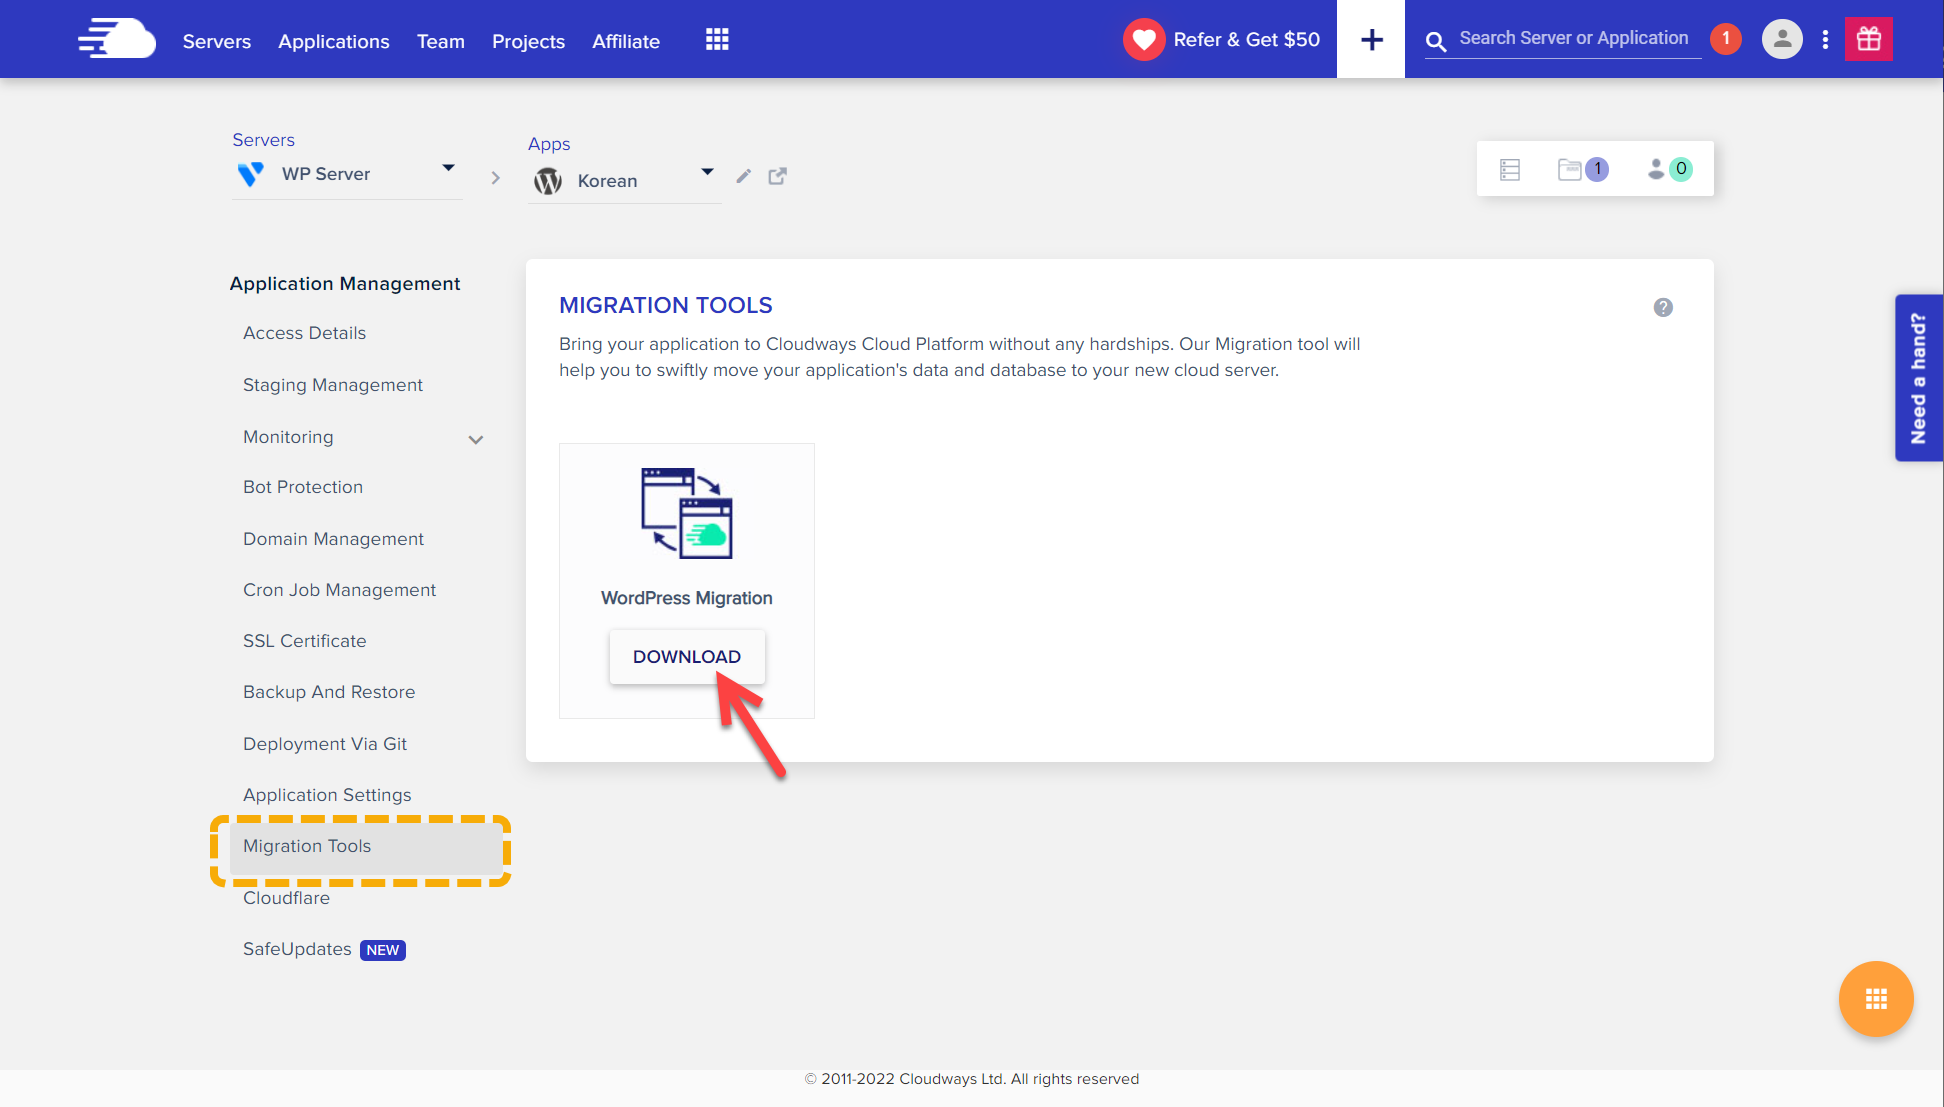This screenshot has height=1107, width=1944.
Task: Click the help question mark icon
Action: coord(1662,308)
